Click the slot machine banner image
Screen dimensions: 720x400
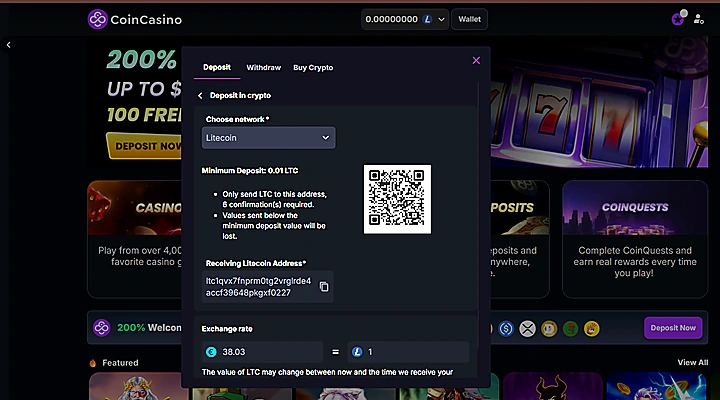(599, 102)
